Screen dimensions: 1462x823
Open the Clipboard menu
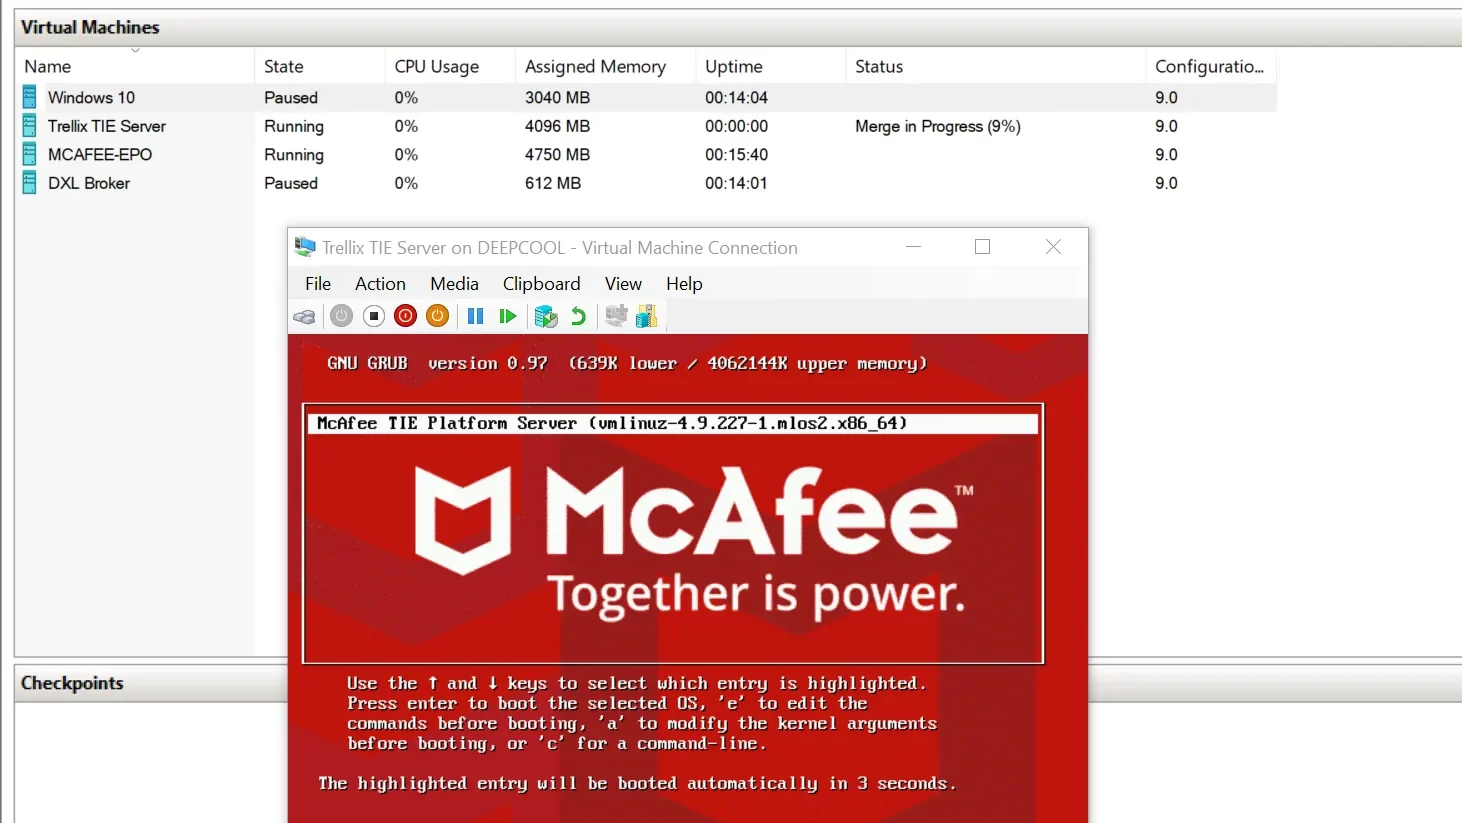tap(541, 284)
